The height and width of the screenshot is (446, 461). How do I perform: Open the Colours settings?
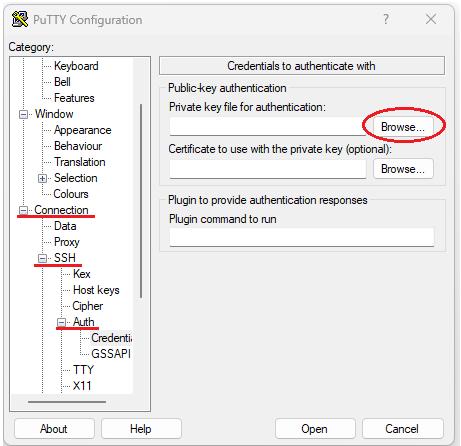(71, 194)
